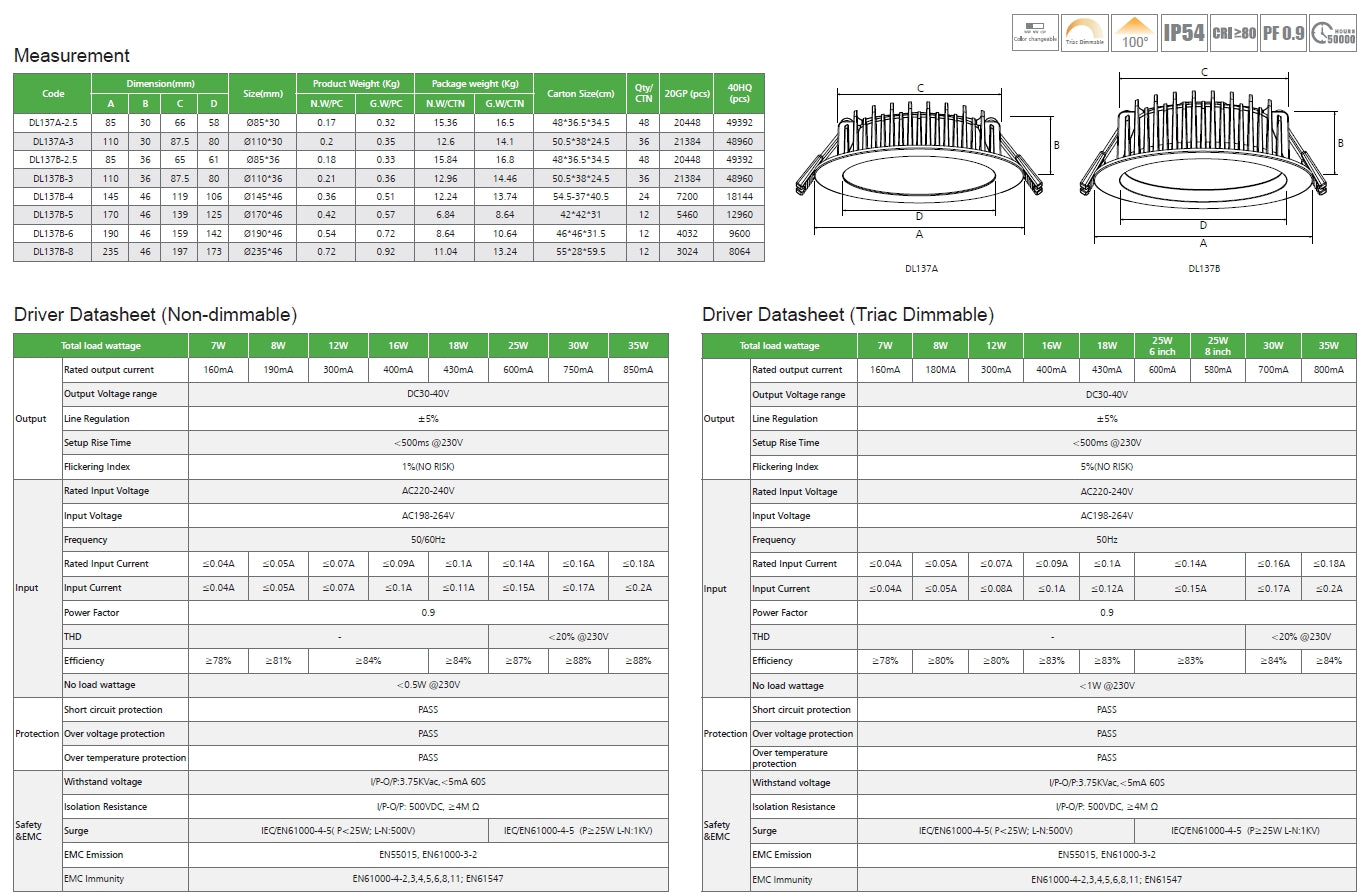
Task: Click the 50/60Hz frequency value
Action: pos(428,540)
